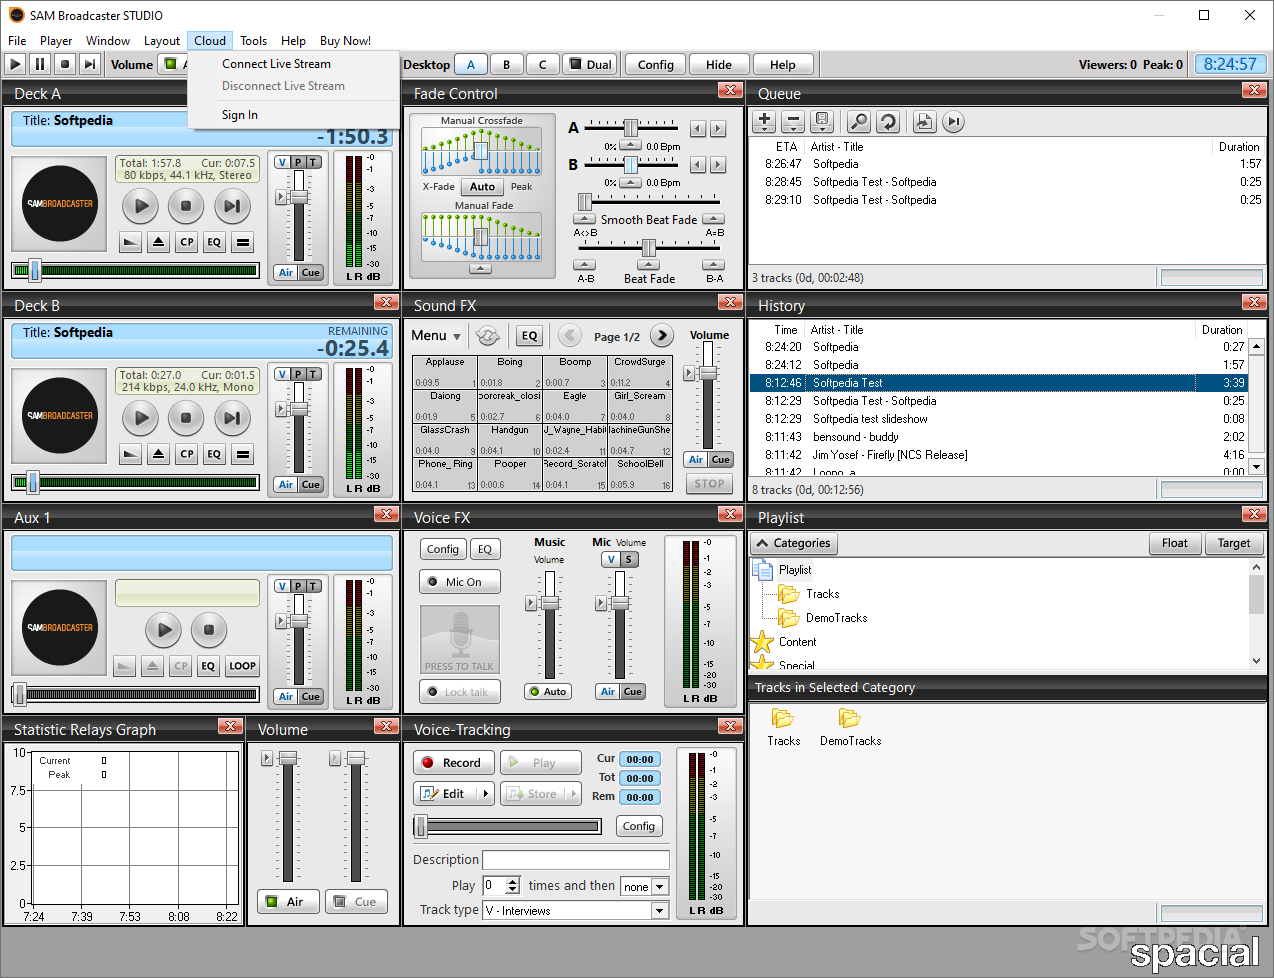This screenshot has height=978, width=1274.
Task: Stop Deck A with its round stop button
Action: pyautogui.click(x=186, y=206)
